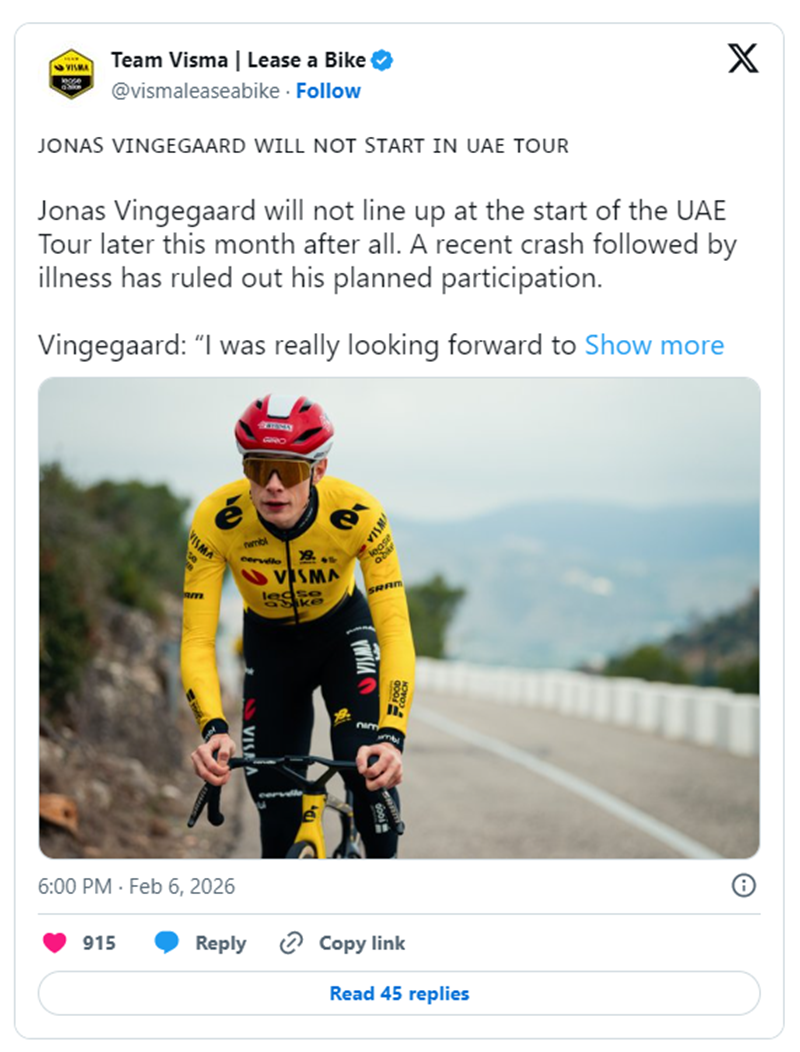
Task: Click the chain link copy icon
Action: [291, 943]
